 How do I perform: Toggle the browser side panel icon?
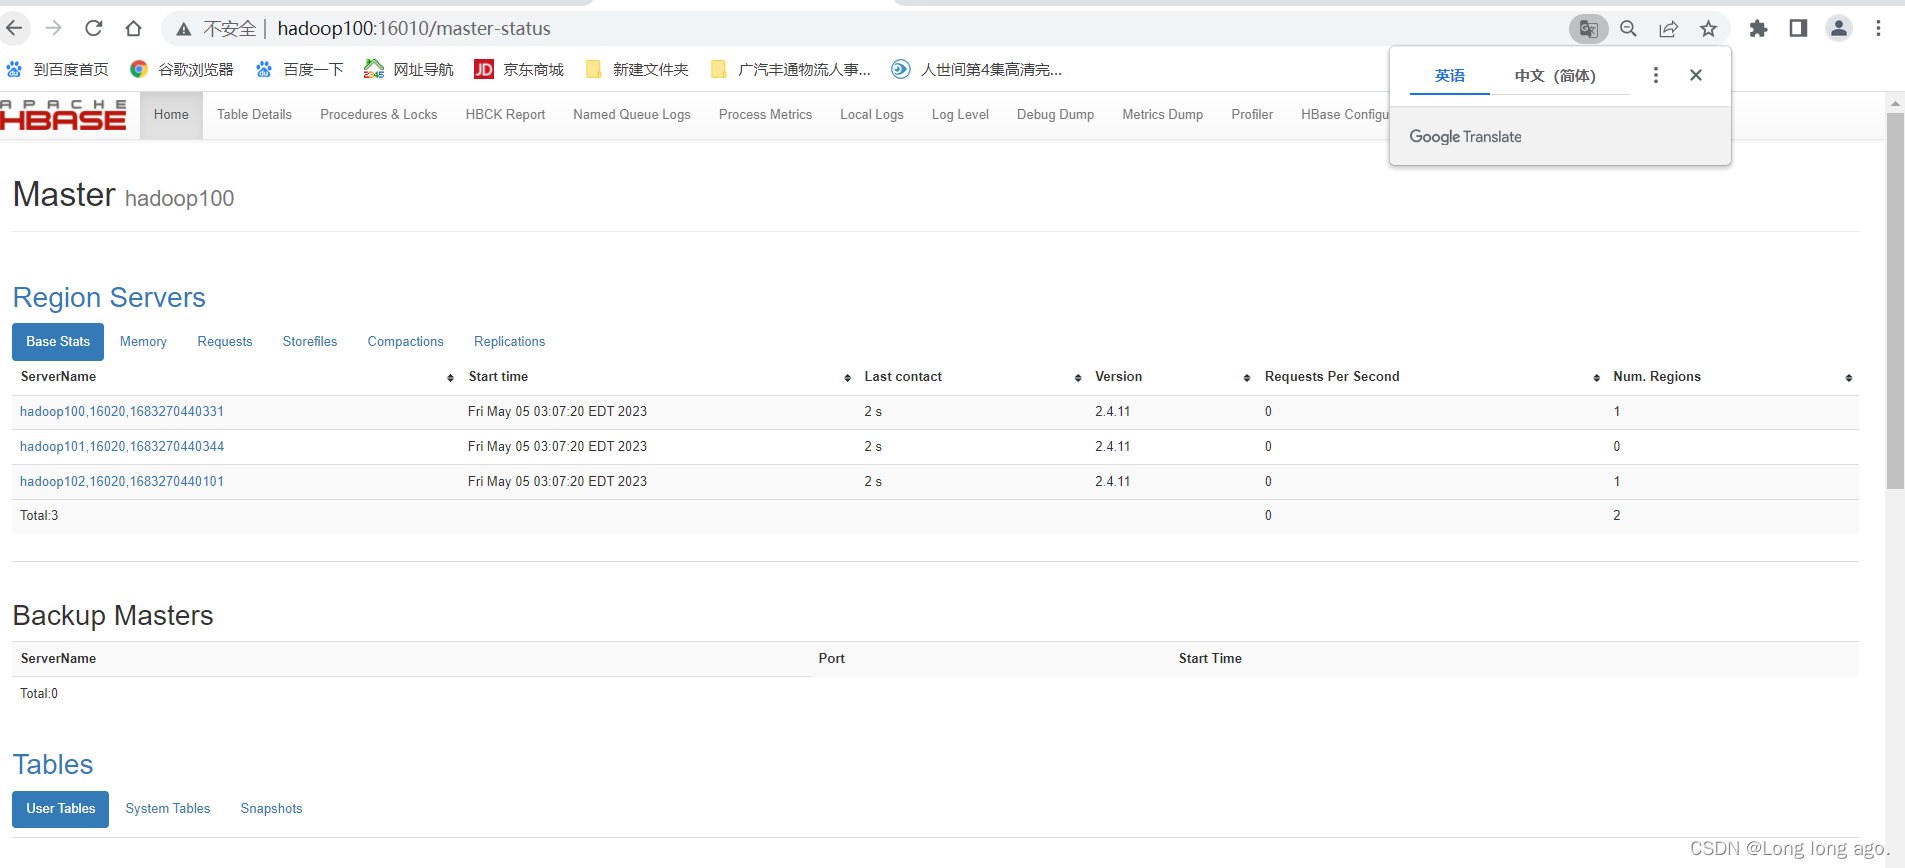(x=1798, y=28)
